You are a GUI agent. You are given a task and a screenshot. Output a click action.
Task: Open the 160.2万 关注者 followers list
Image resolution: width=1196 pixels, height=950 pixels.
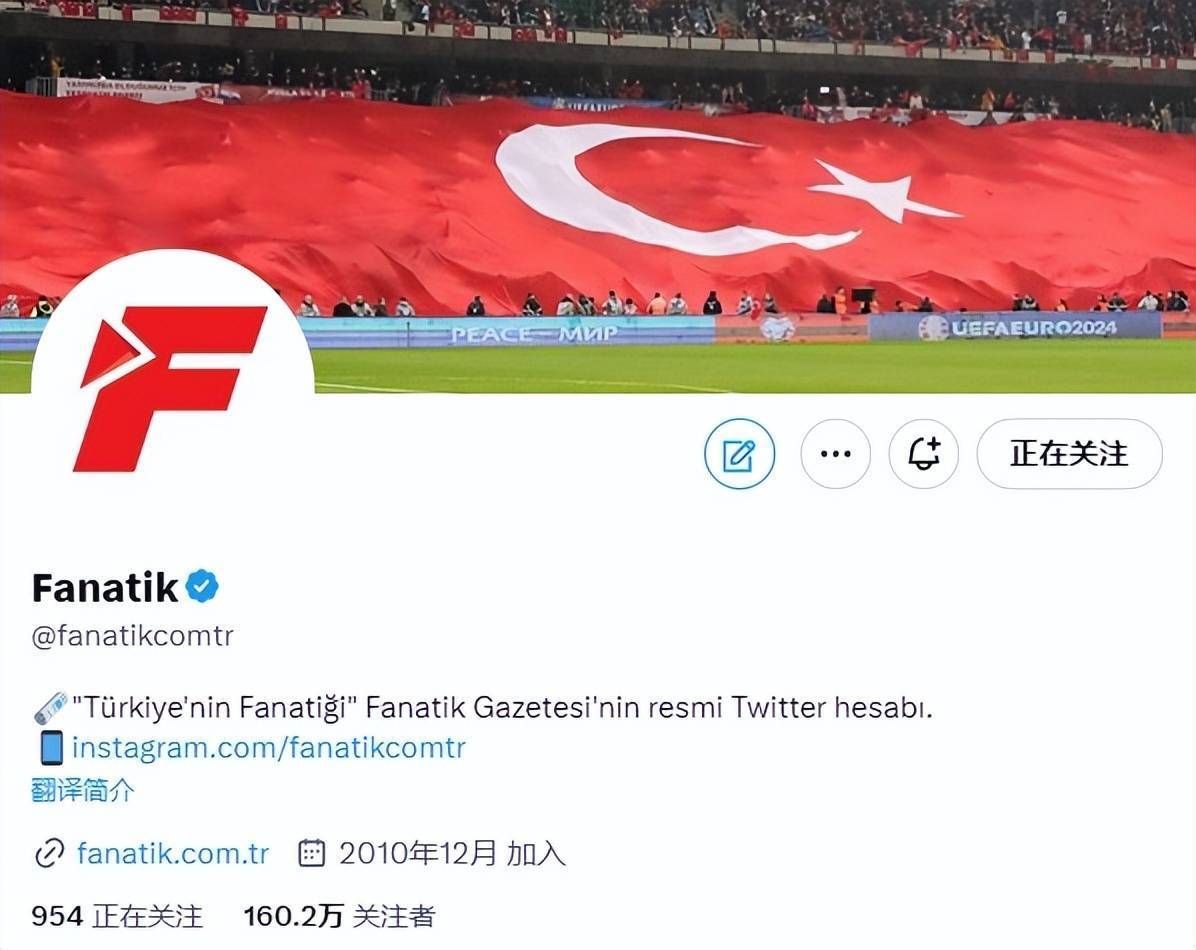click(x=339, y=916)
